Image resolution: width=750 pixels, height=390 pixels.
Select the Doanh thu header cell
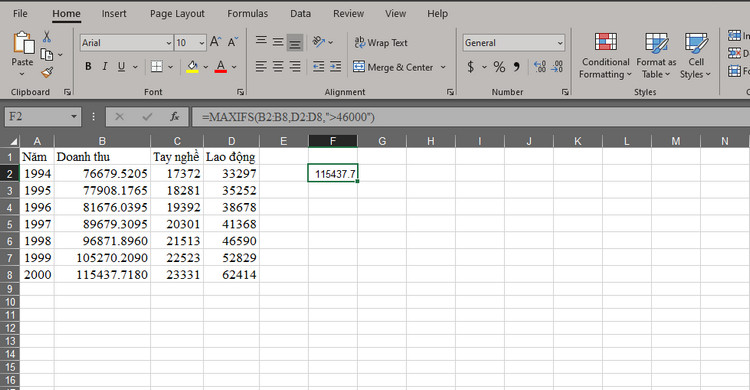pos(102,156)
